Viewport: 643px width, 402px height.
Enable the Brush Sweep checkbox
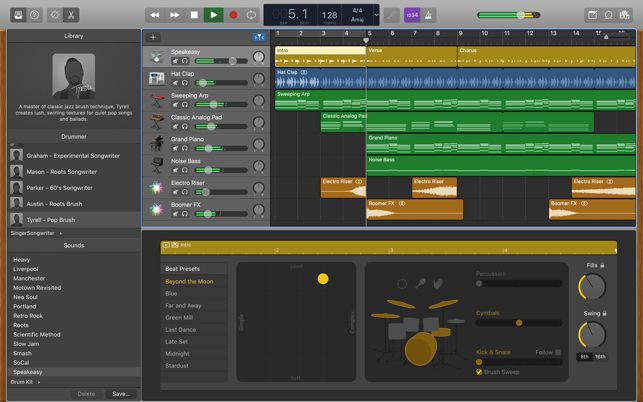pos(480,372)
